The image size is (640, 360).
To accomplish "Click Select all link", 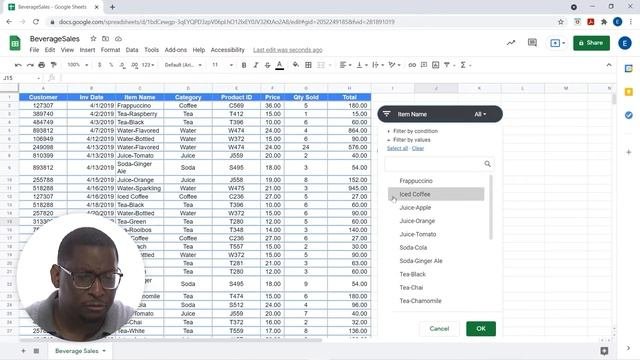I will point(397,148).
